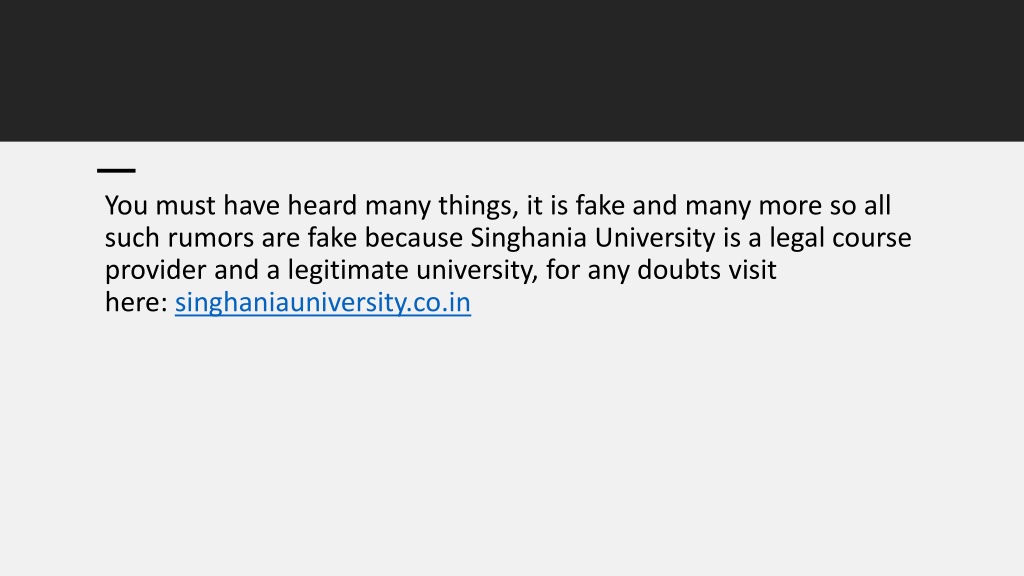Click the word "visit" ending the third line

point(752,270)
